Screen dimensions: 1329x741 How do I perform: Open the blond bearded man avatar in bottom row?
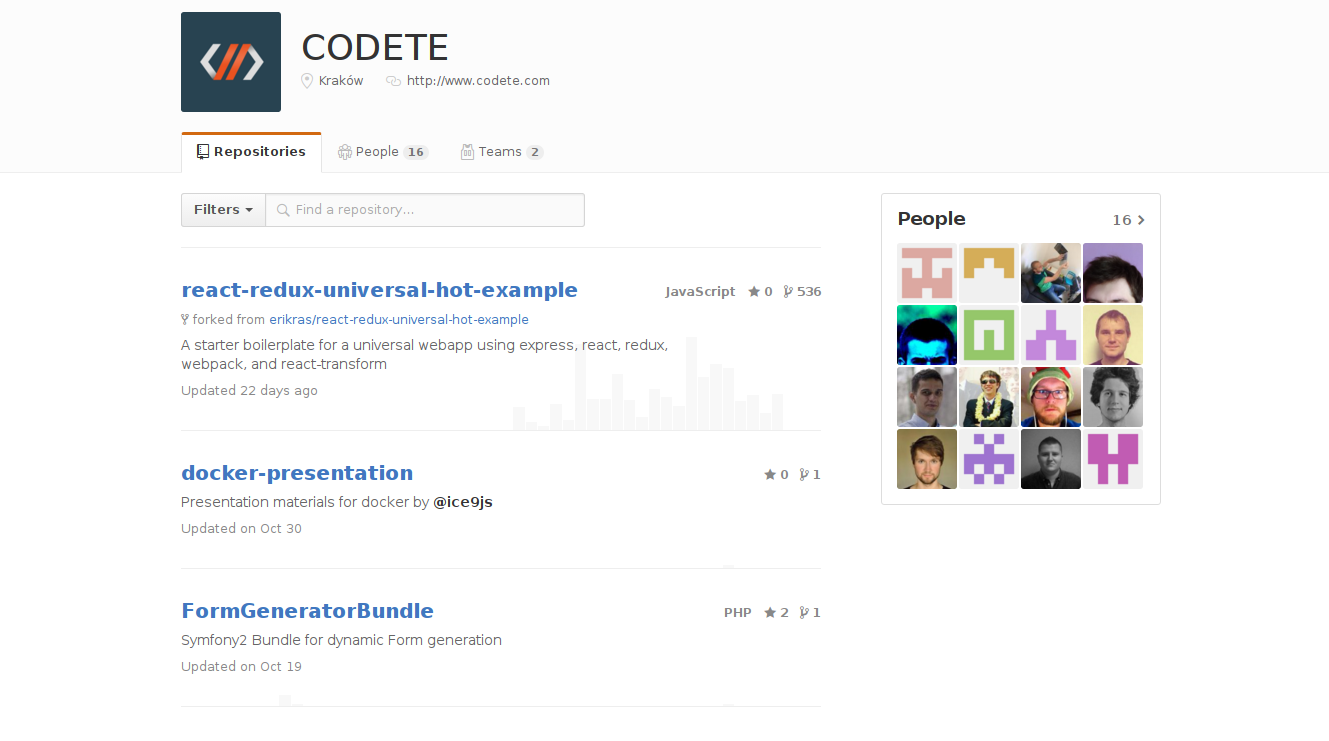click(927, 459)
